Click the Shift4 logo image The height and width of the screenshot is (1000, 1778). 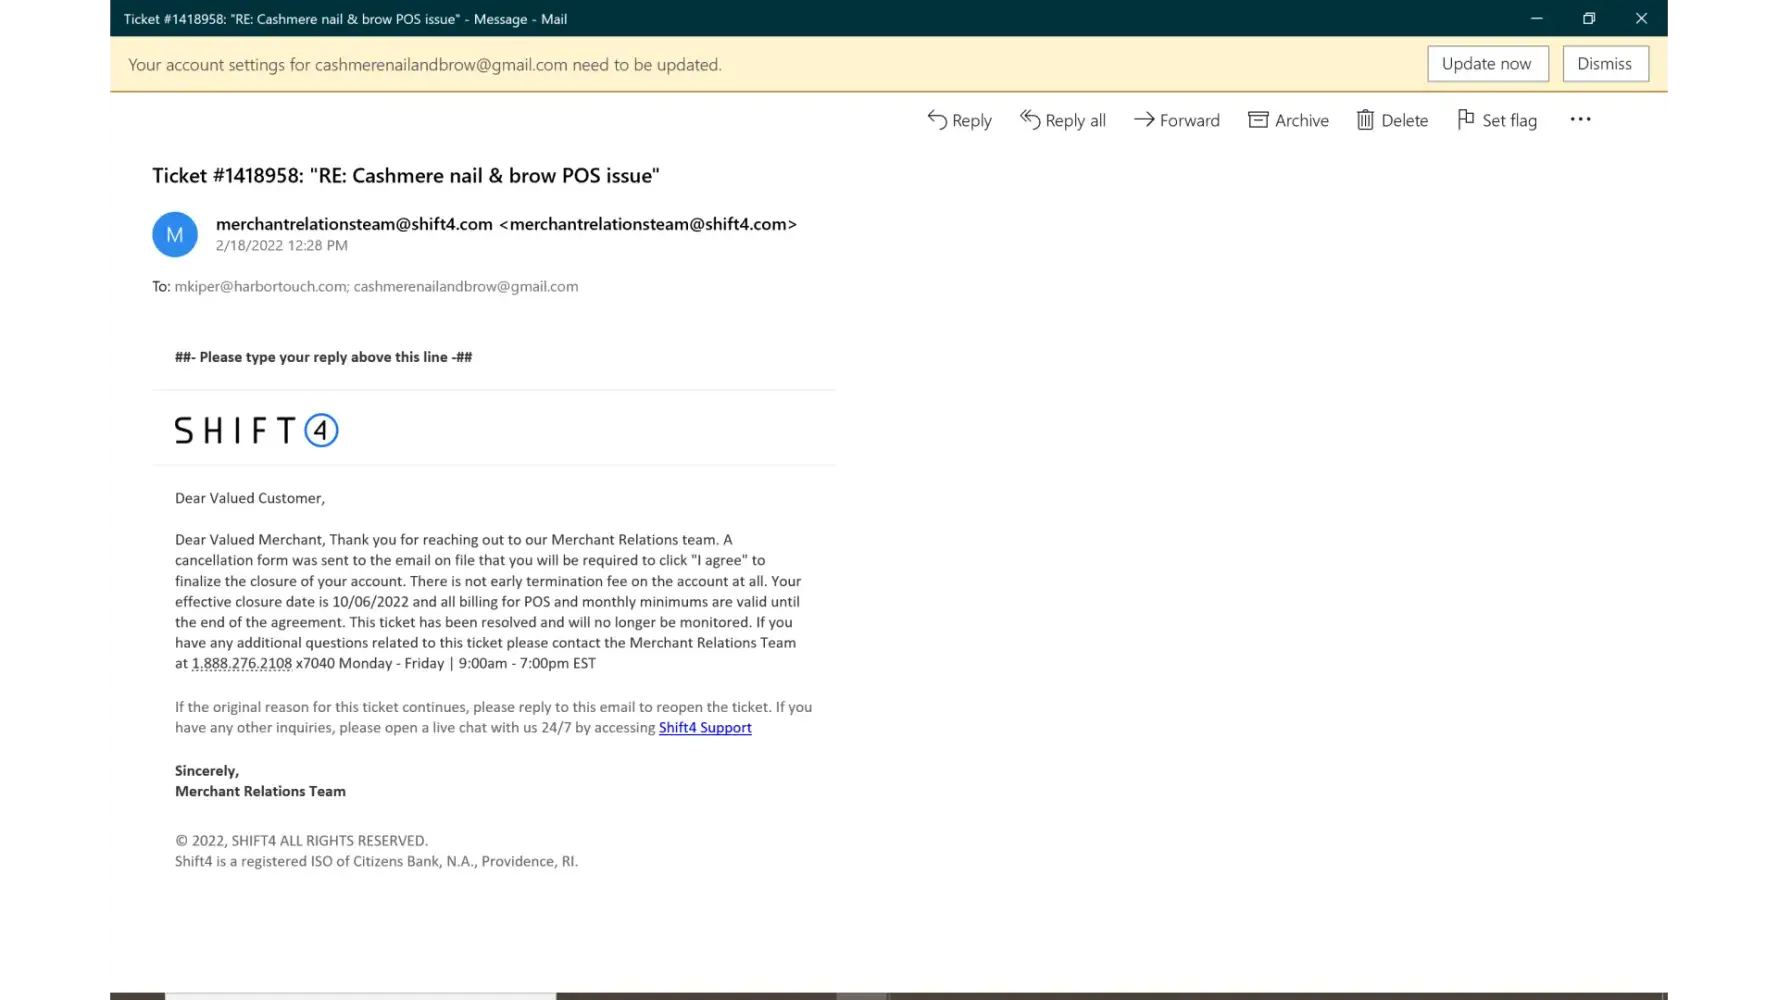pyautogui.click(x=257, y=430)
